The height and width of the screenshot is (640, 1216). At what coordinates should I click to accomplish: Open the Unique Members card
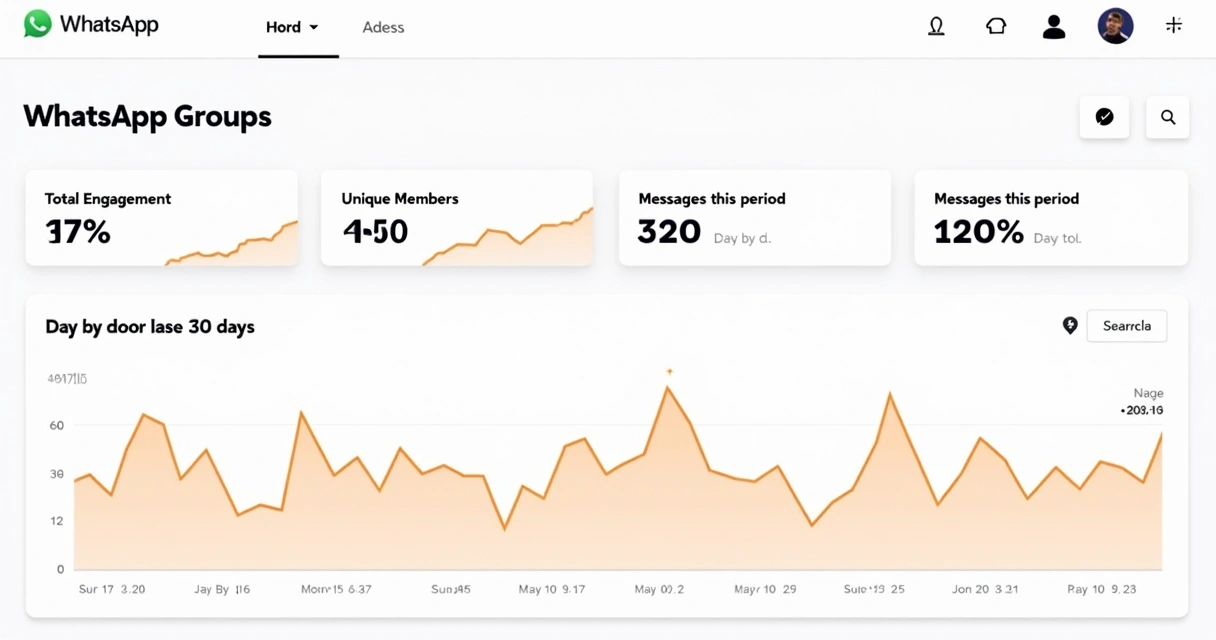pos(457,218)
